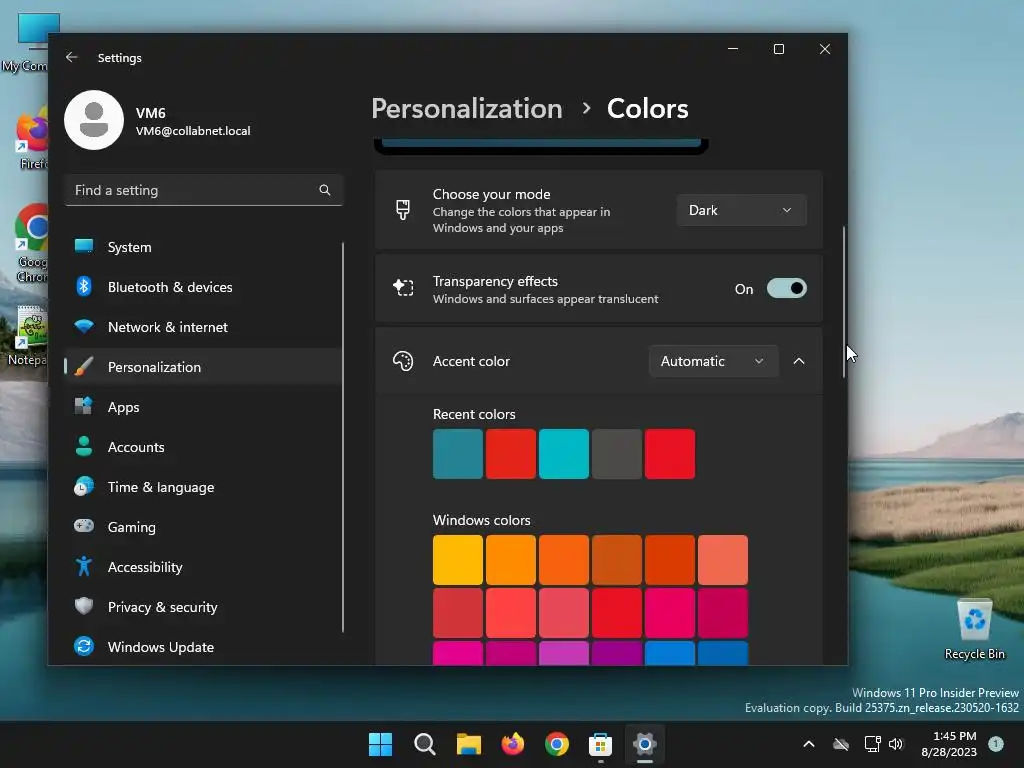Viewport: 1024px width, 768px height.
Task: Open File Explorer from the taskbar
Action: click(468, 744)
